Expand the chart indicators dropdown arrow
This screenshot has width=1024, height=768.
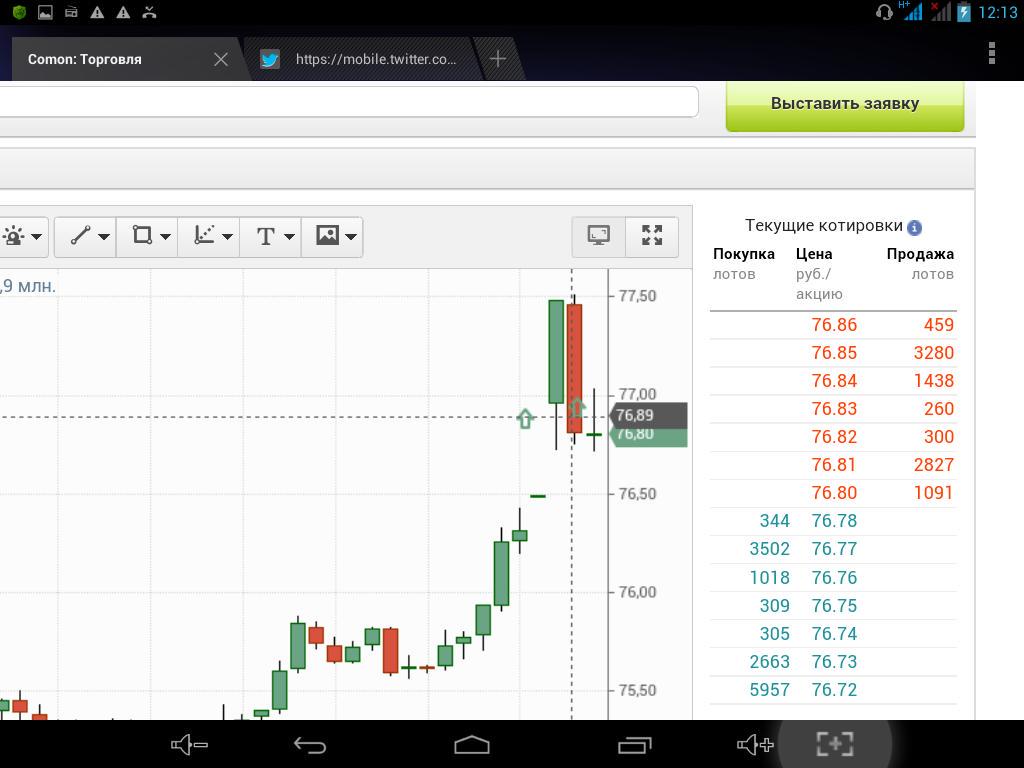coord(227,236)
